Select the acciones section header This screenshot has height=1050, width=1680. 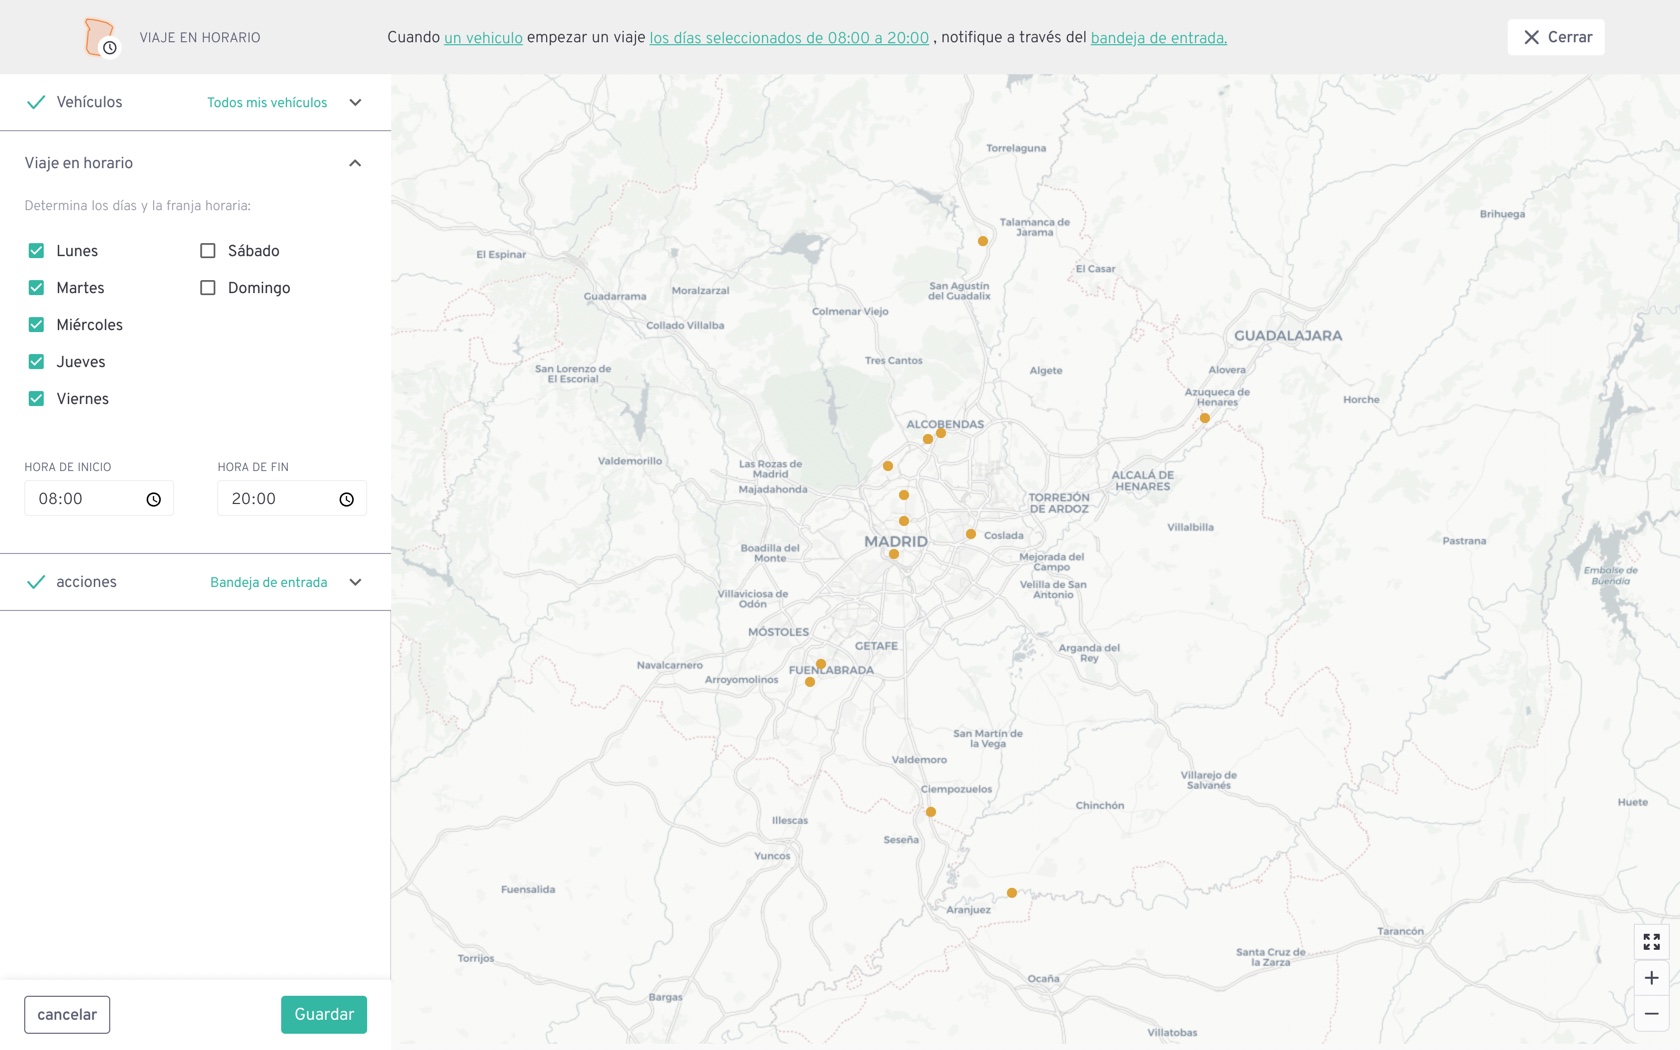point(86,581)
